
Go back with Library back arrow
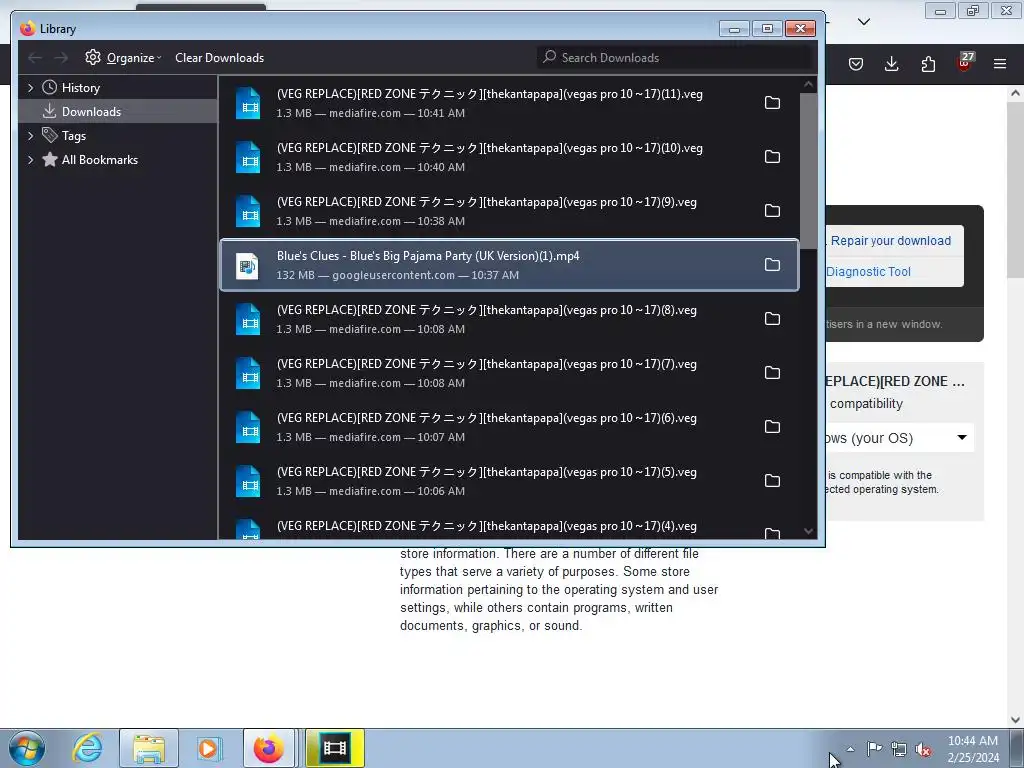pyautogui.click(x=35, y=58)
